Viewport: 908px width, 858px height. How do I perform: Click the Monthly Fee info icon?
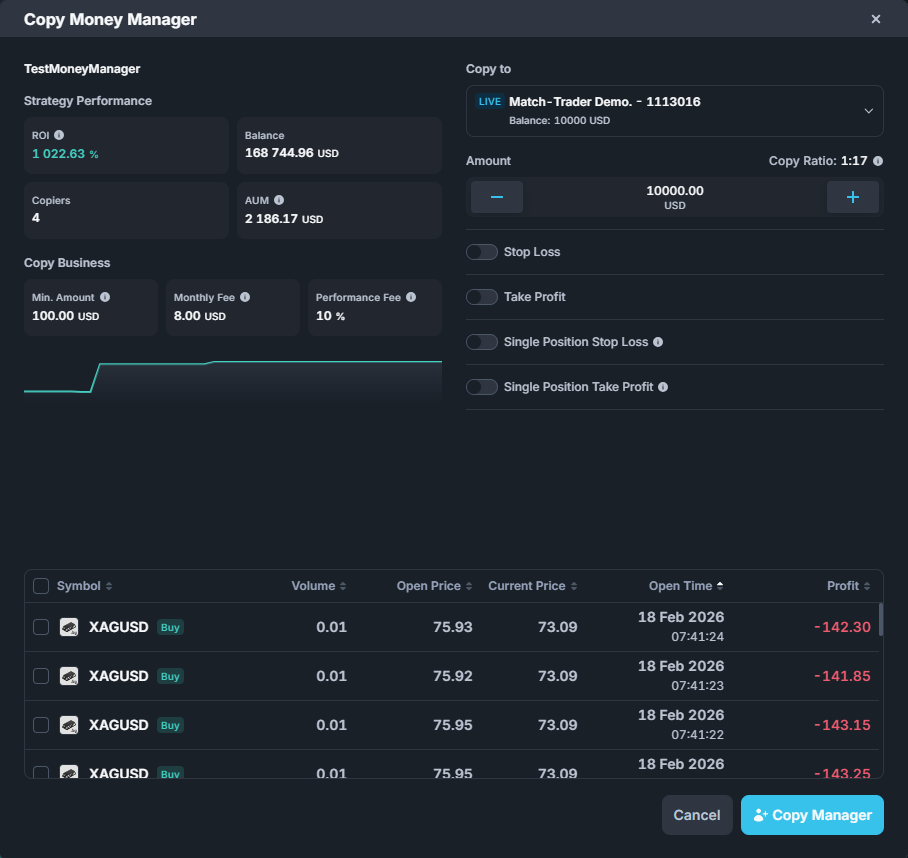tap(245, 297)
